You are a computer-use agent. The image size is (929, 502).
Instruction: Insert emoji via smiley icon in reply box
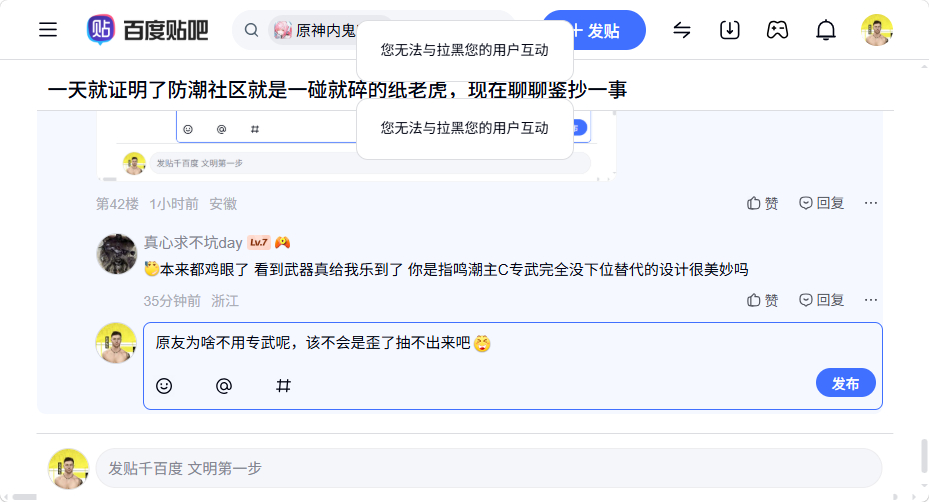click(x=164, y=386)
